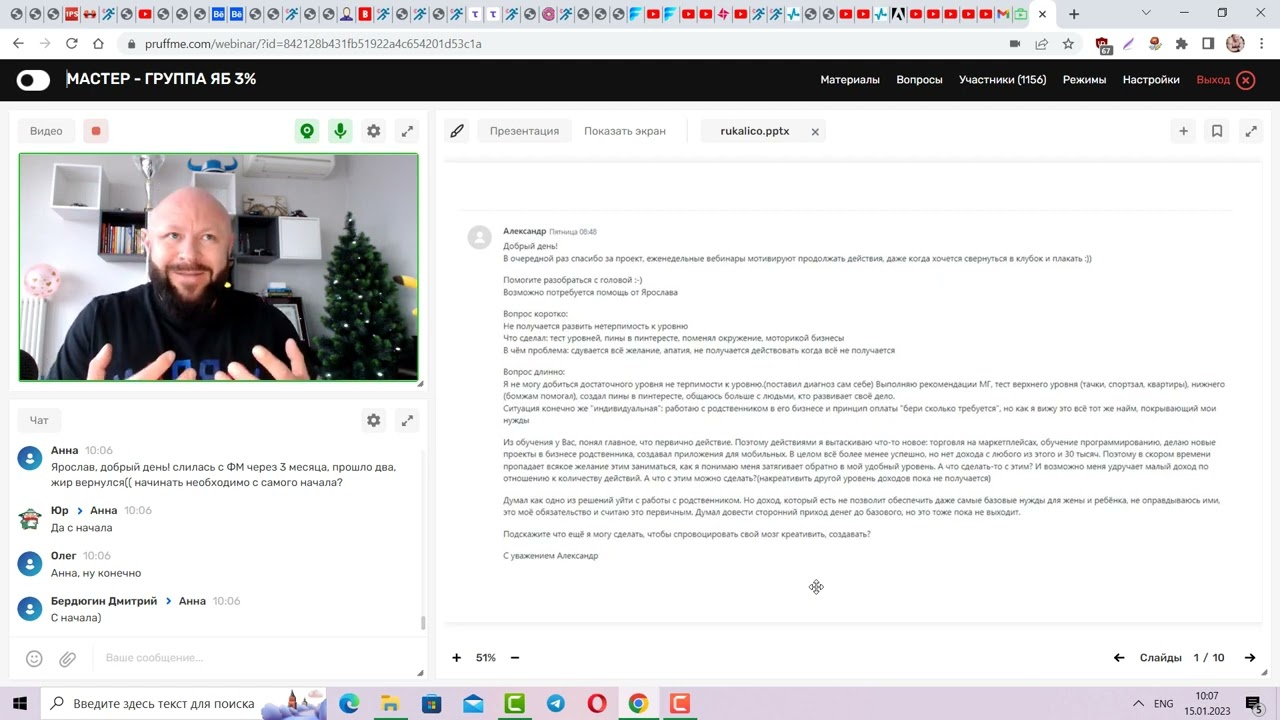1280x720 pixels.
Task: Toggle the switch in the top header
Action: click(x=33, y=80)
